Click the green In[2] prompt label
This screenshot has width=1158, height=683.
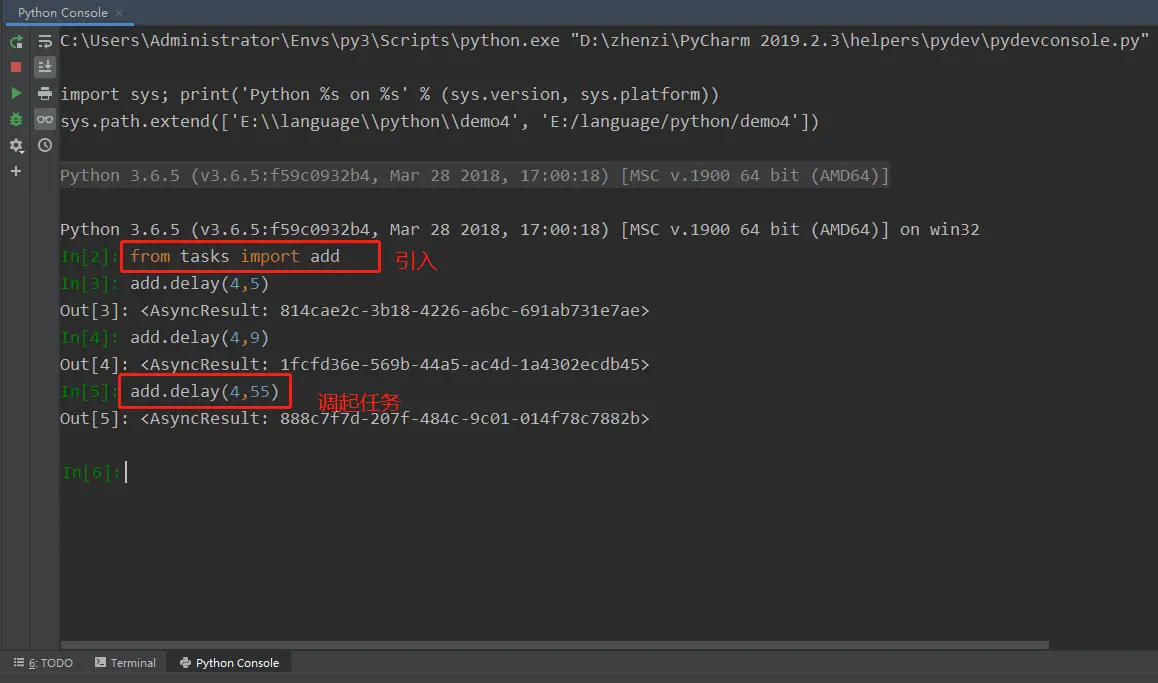89,256
